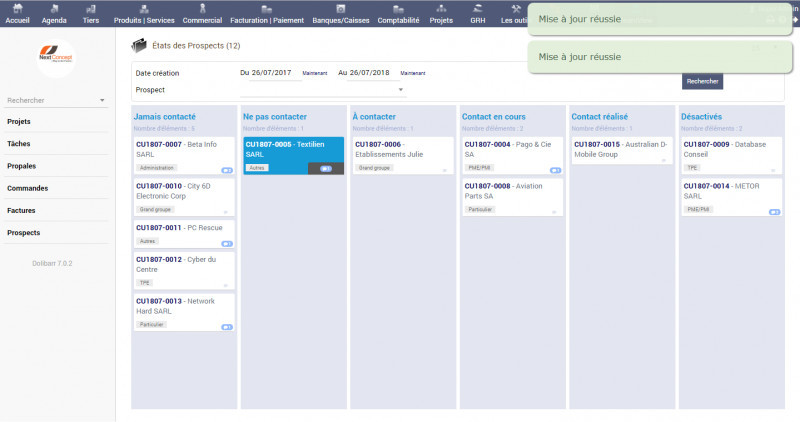Open the Prospect filter dropdown
The width and height of the screenshot is (800, 422).
click(323, 90)
